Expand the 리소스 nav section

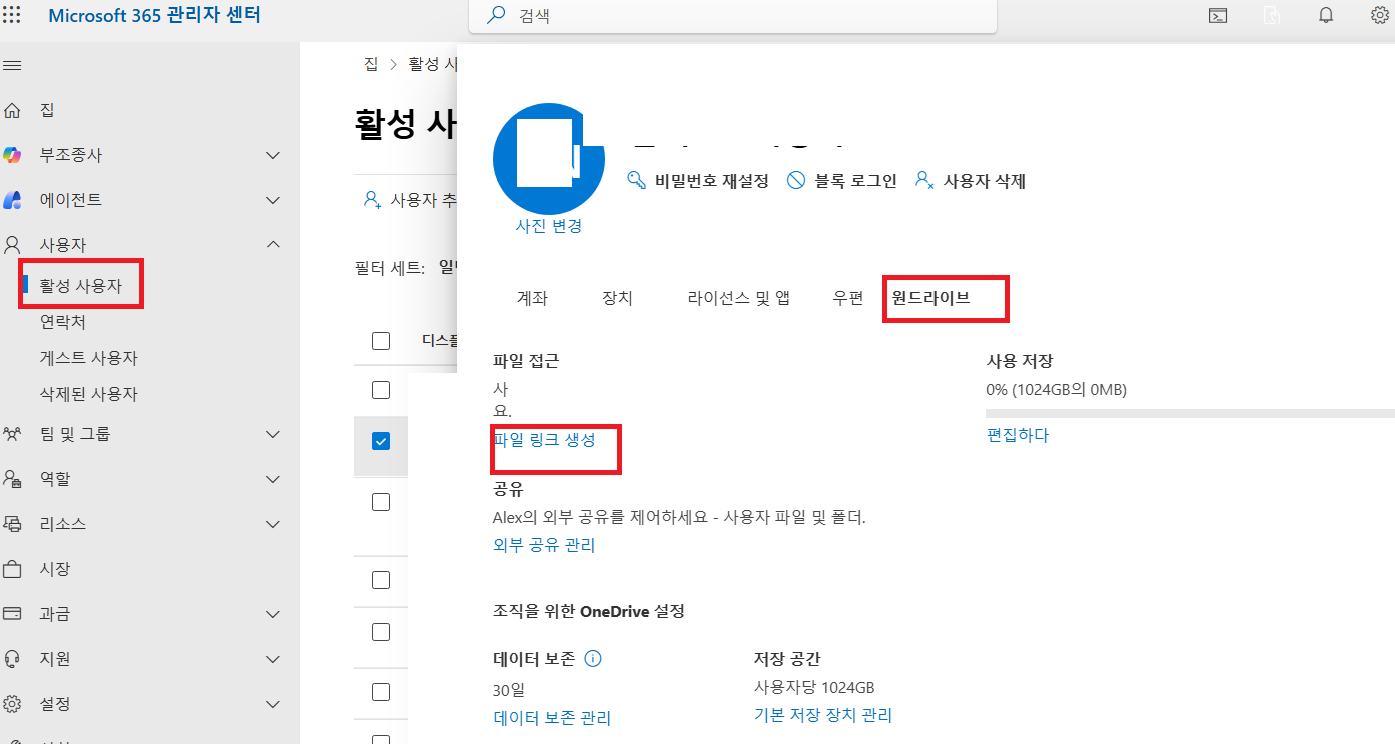[x=273, y=524]
